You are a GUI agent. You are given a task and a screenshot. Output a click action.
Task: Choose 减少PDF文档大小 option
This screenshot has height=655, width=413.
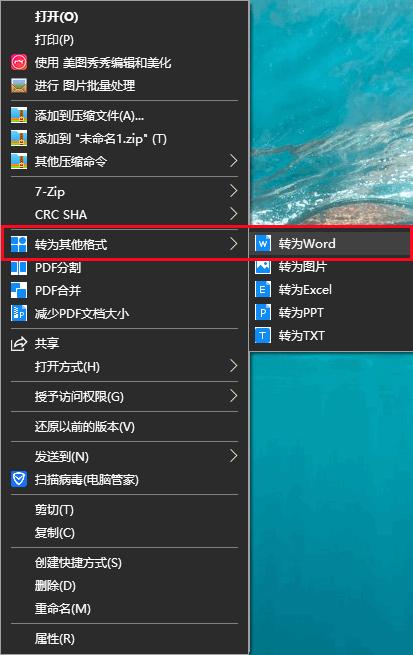[125, 313]
